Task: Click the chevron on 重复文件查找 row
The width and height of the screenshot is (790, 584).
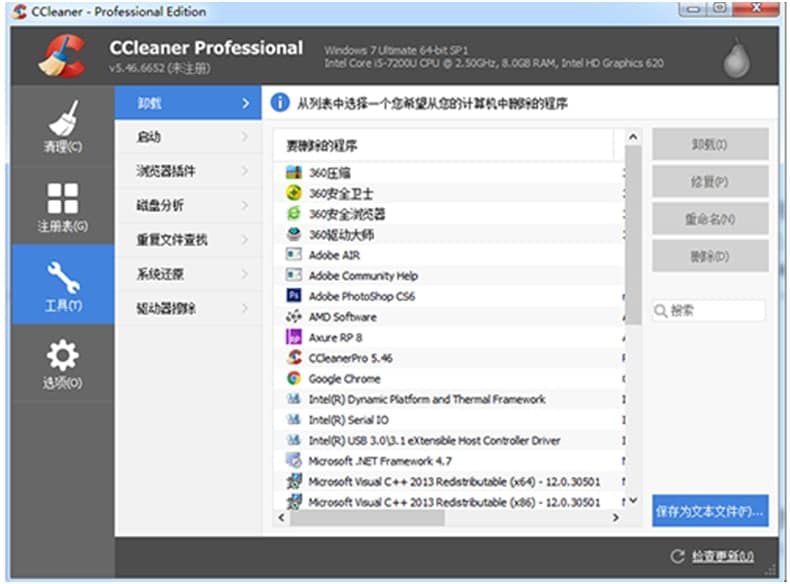Action: (245, 239)
